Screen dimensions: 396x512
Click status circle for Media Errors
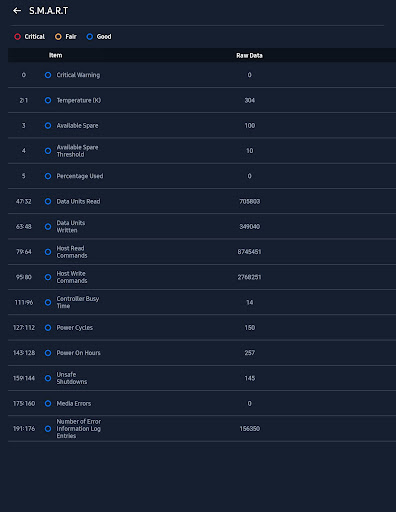click(48, 403)
